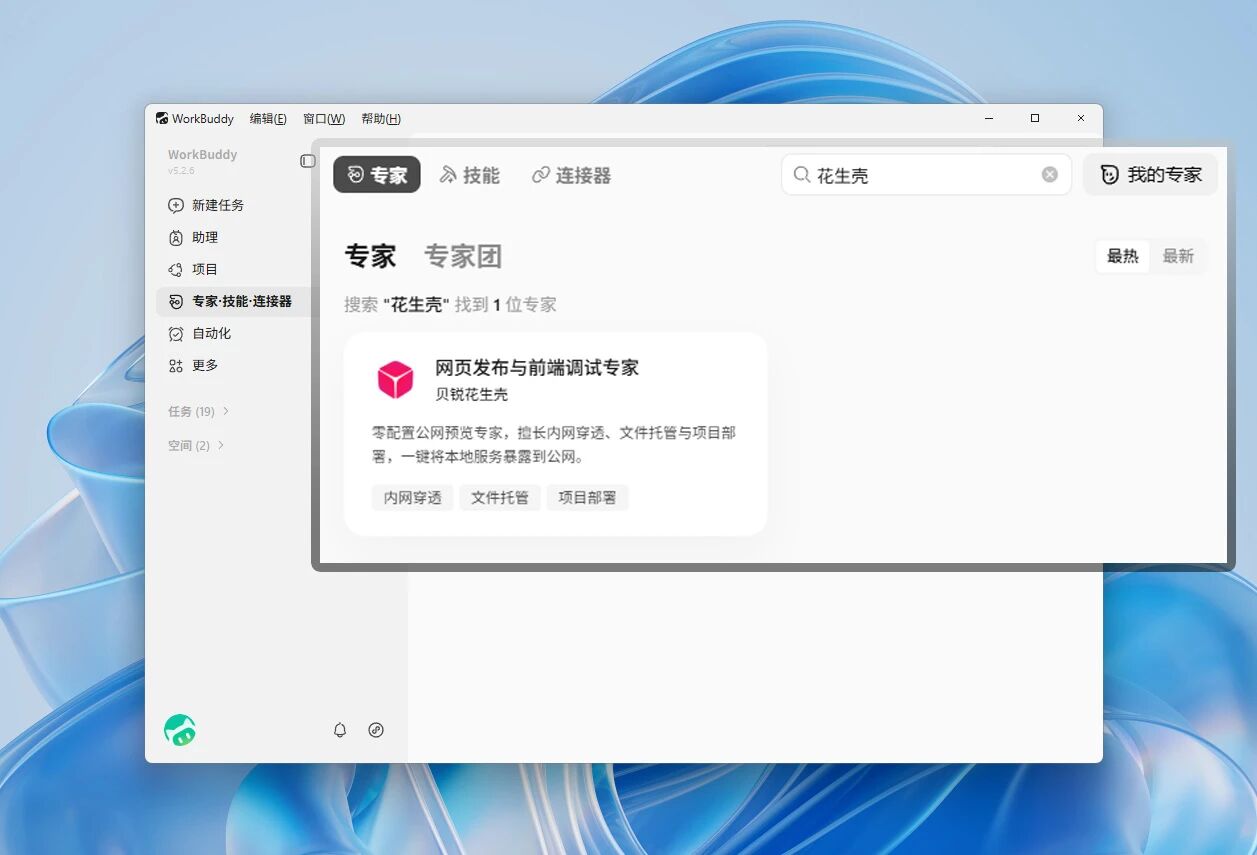Open notifications bell icon
This screenshot has width=1257, height=855.
coord(340,730)
